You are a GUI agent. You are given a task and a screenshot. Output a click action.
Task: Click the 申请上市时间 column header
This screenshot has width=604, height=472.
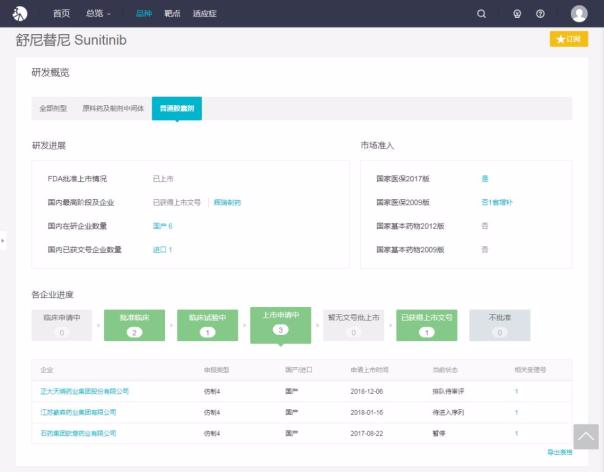pos(369,370)
